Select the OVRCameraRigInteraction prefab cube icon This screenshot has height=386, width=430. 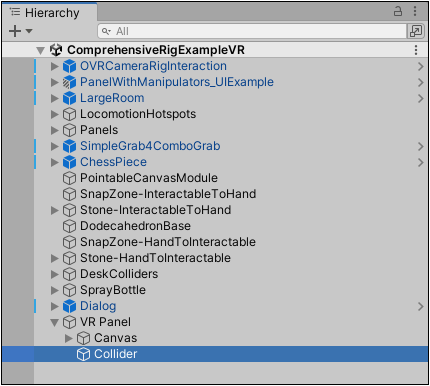click(69, 66)
